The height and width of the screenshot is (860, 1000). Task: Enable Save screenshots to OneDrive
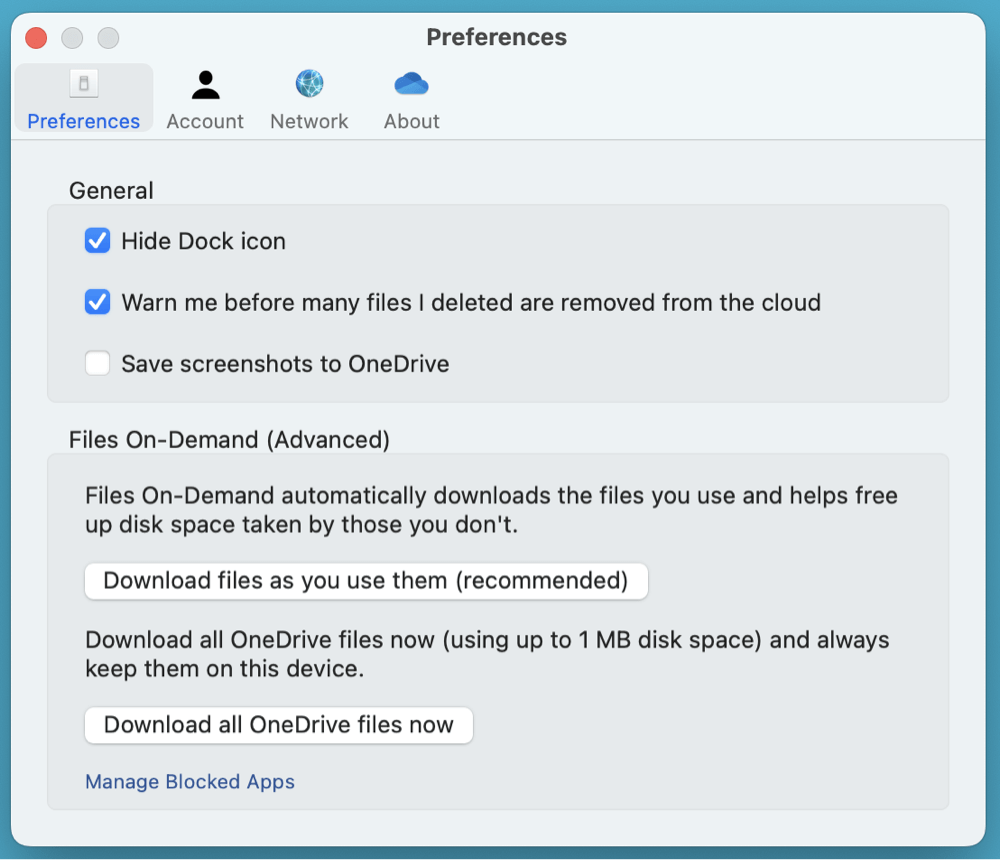pyautogui.click(x=97, y=363)
